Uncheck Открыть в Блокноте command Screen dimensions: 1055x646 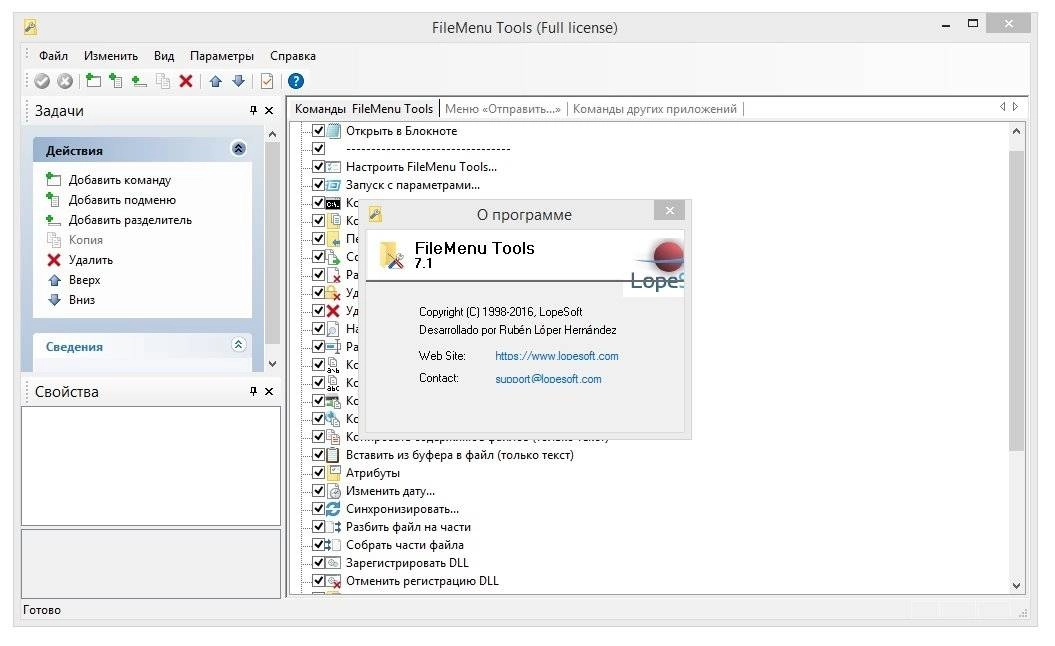319,131
